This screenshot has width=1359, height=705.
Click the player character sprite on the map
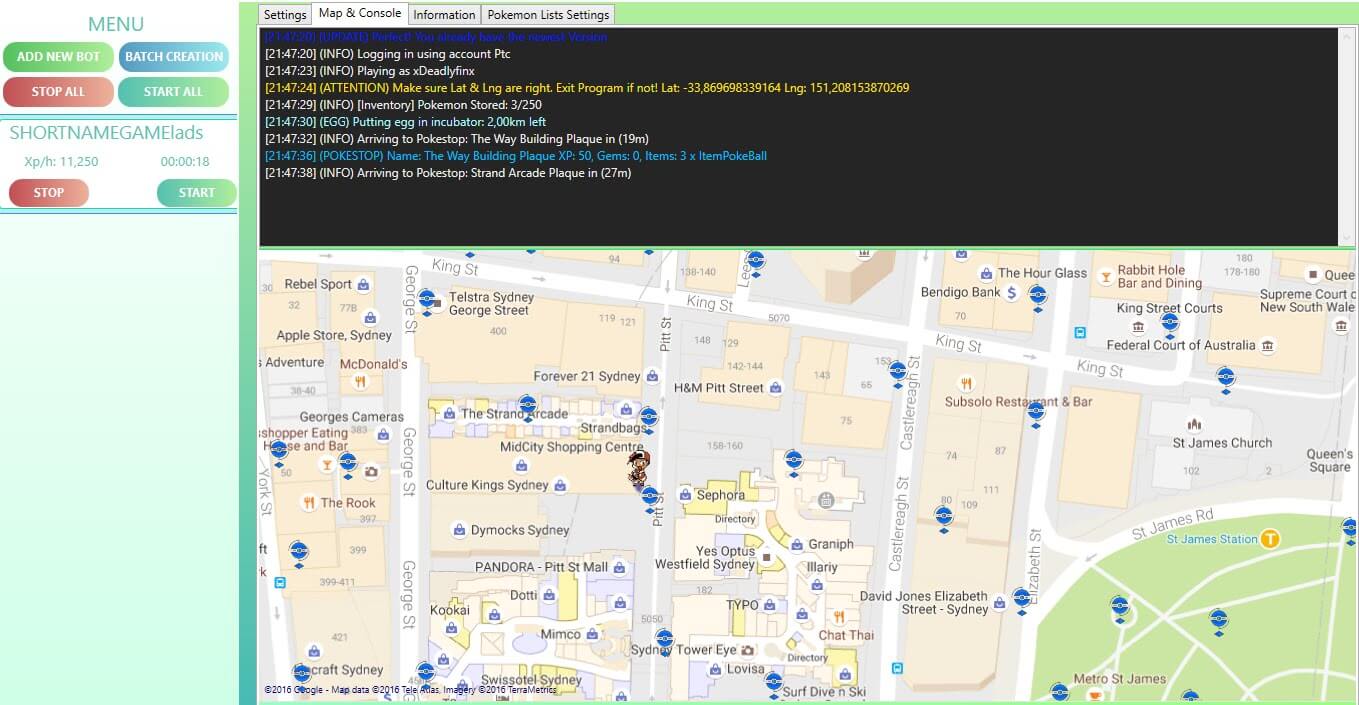[x=639, y=468]
